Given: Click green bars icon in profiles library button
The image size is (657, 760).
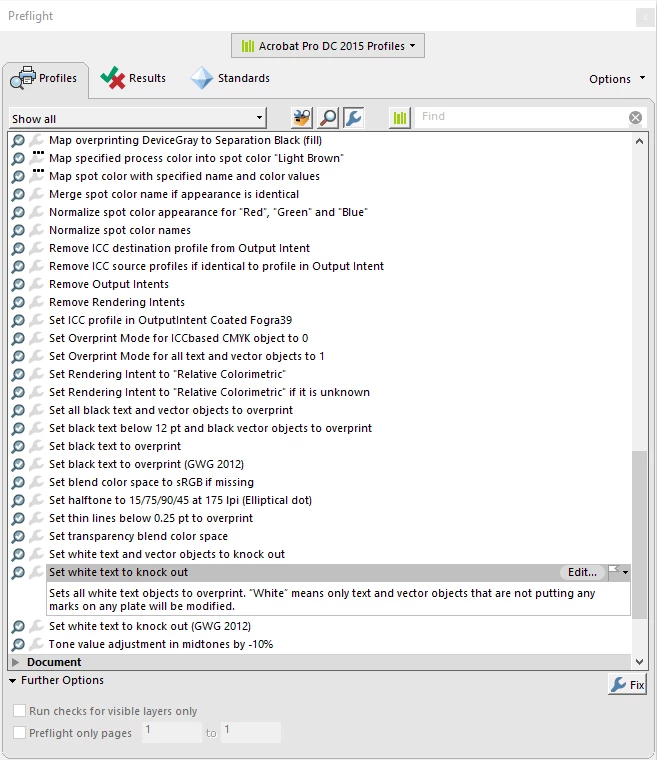Looking at the screenshot, I should click(248, 46).
